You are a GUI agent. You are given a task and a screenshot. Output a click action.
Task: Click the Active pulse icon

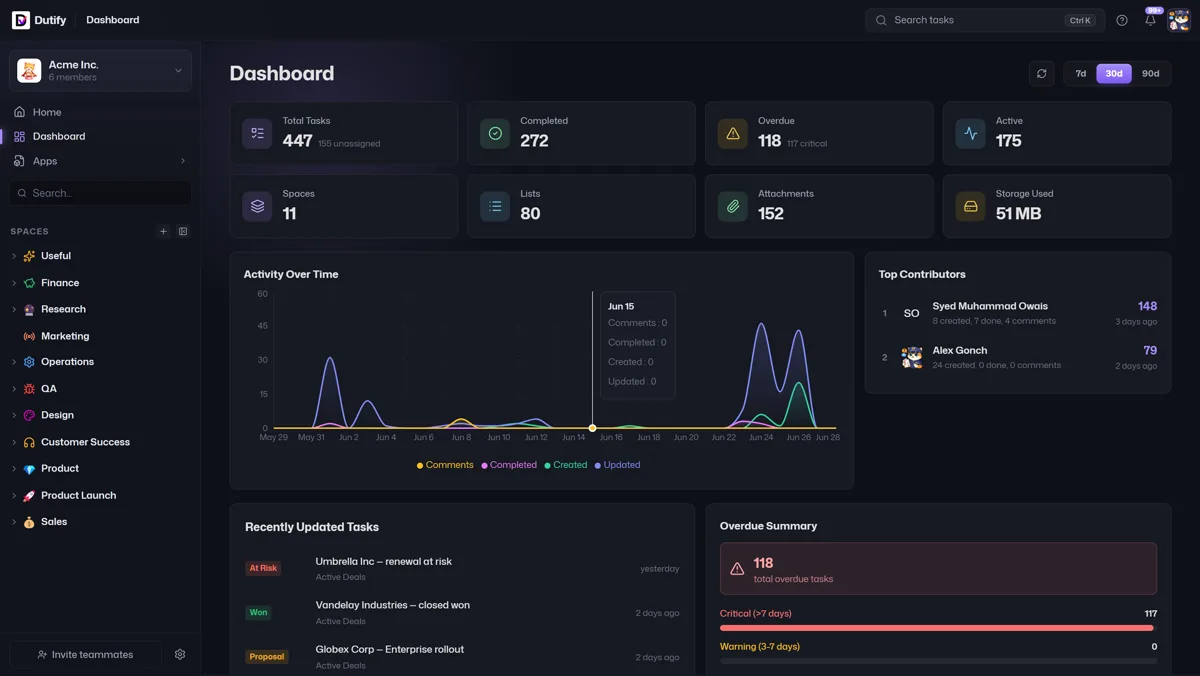(x=970, y=133)
